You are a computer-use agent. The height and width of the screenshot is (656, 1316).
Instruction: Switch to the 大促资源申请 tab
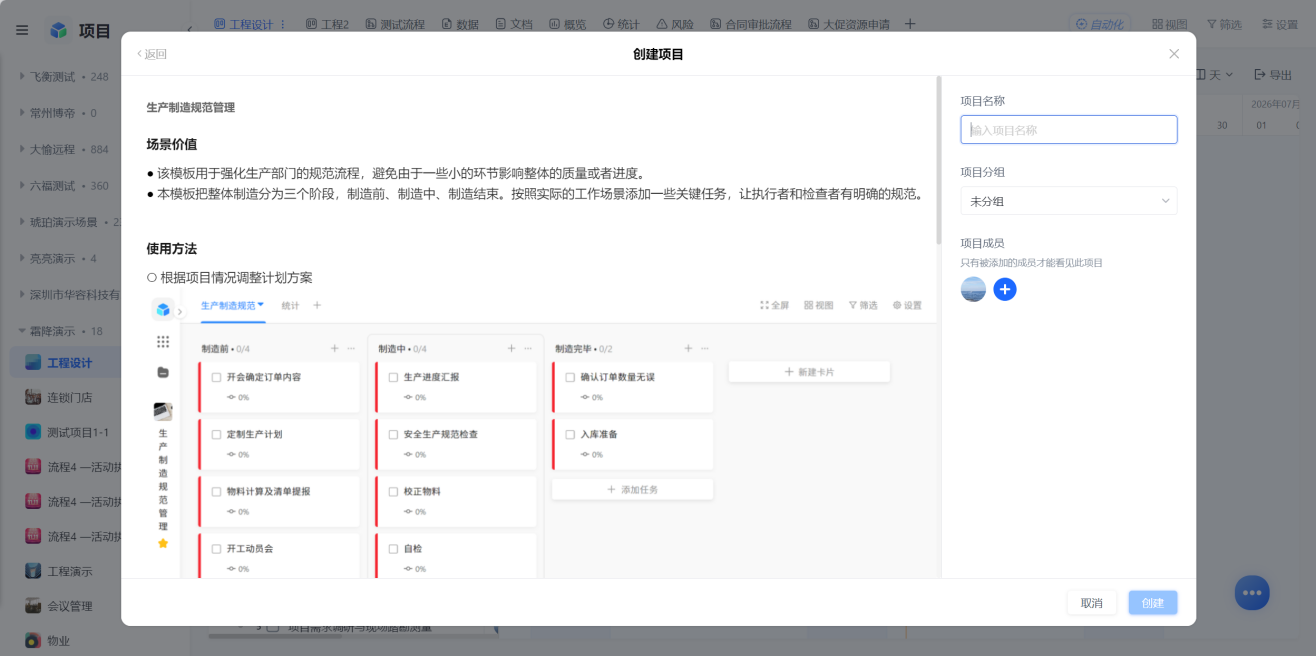click(849, 24)
